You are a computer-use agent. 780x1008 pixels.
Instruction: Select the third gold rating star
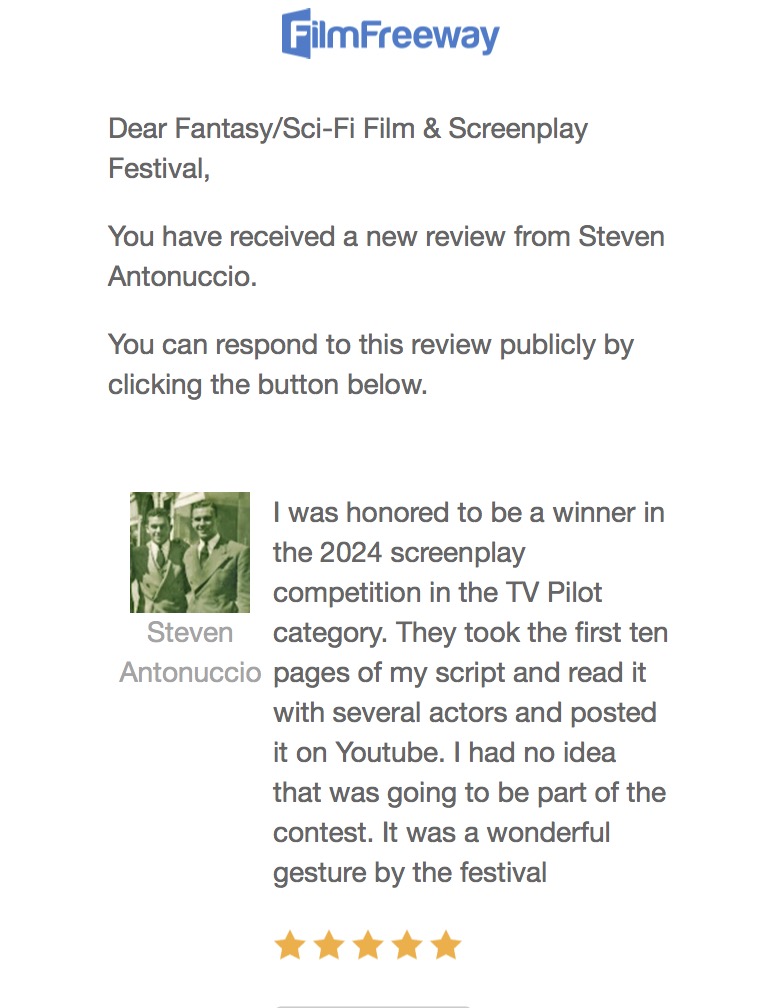click(x=367, y=945)
